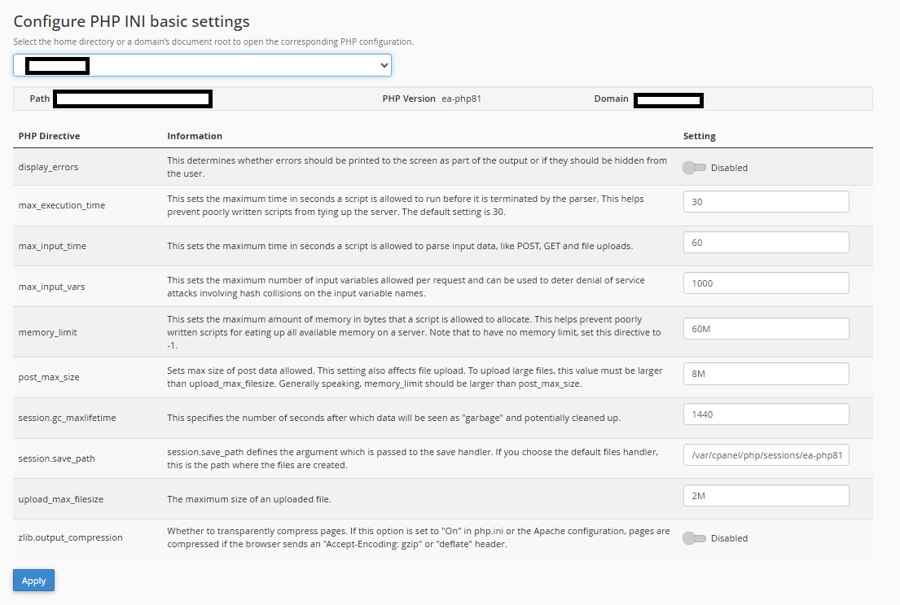Focus the memory_limit input field

(766, 329)
